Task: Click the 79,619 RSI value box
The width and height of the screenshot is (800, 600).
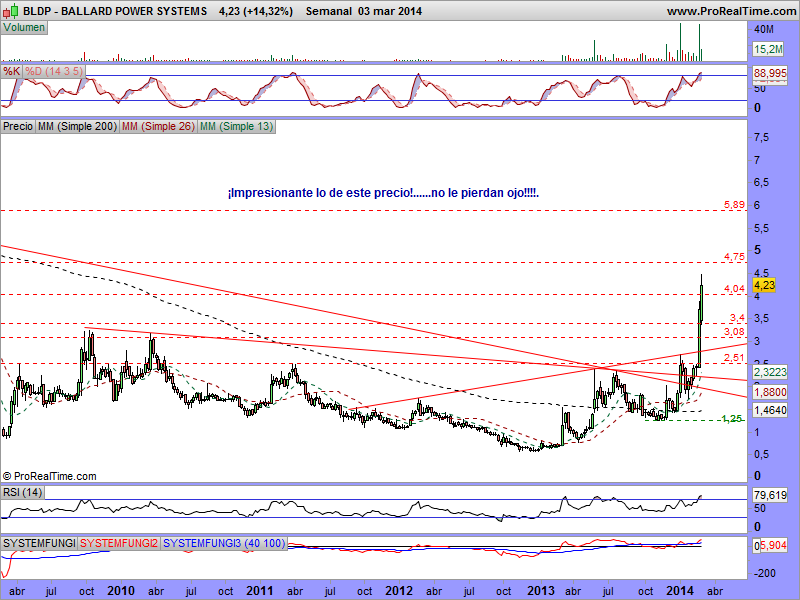Action: pos(770,494)
